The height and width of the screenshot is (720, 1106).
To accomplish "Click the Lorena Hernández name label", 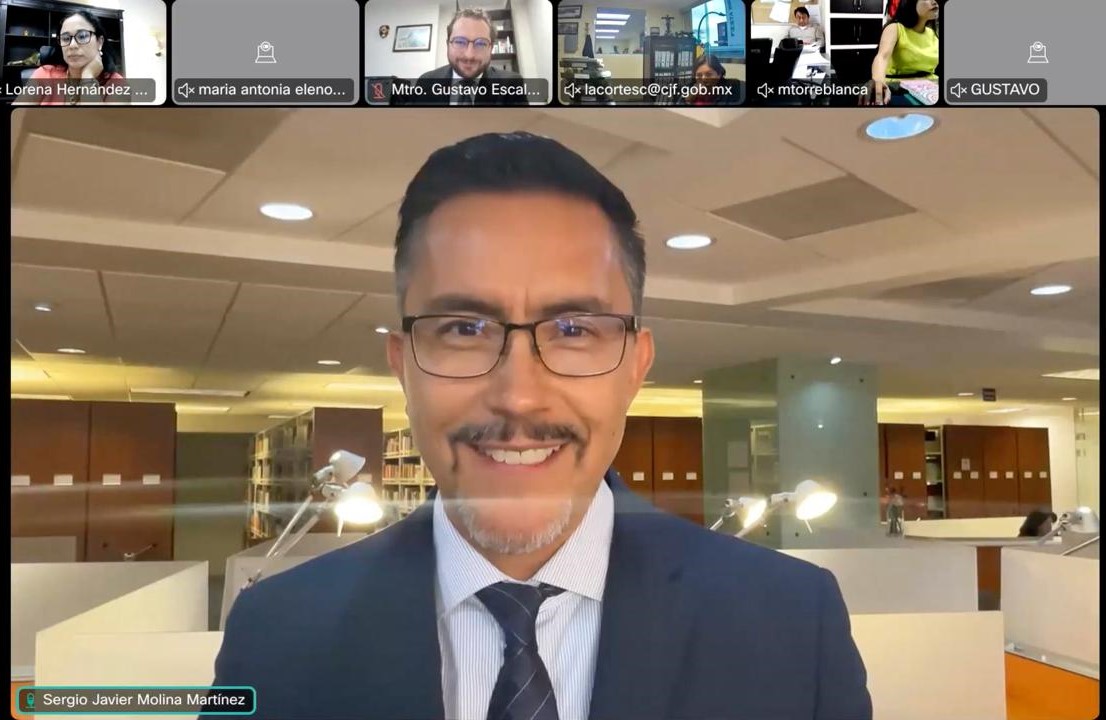I will tap(76, 90).
